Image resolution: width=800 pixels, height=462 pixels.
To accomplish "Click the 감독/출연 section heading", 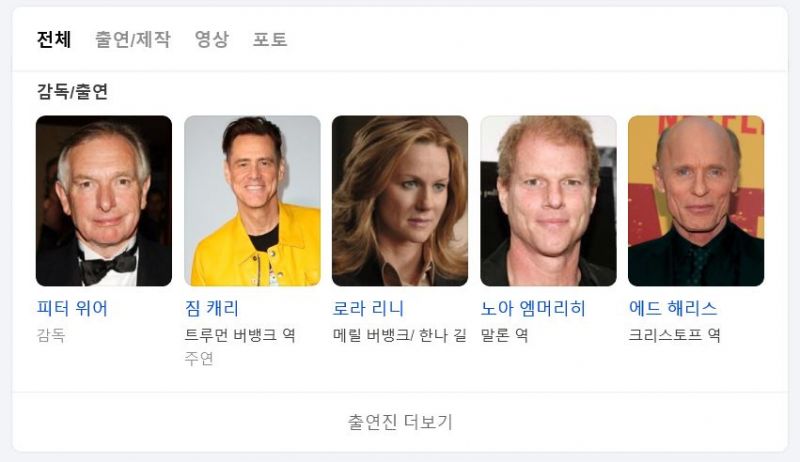I will point(72,92).
